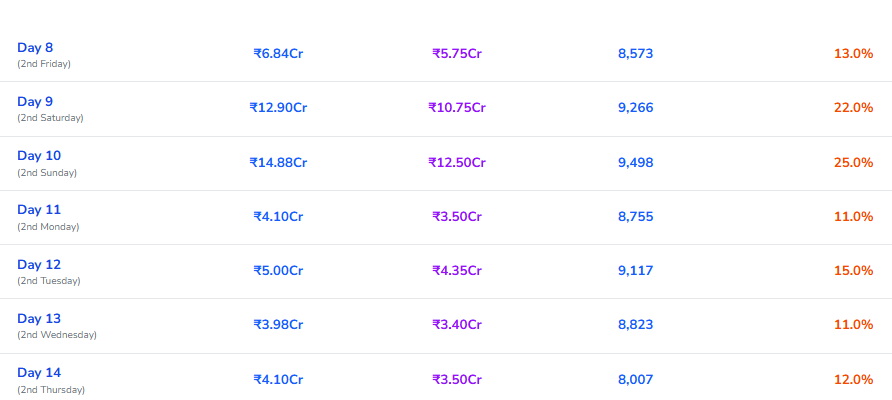Screen dimensions: 892x400
Task: Select the Day 12 entry
Action: [x=39, y=265]
